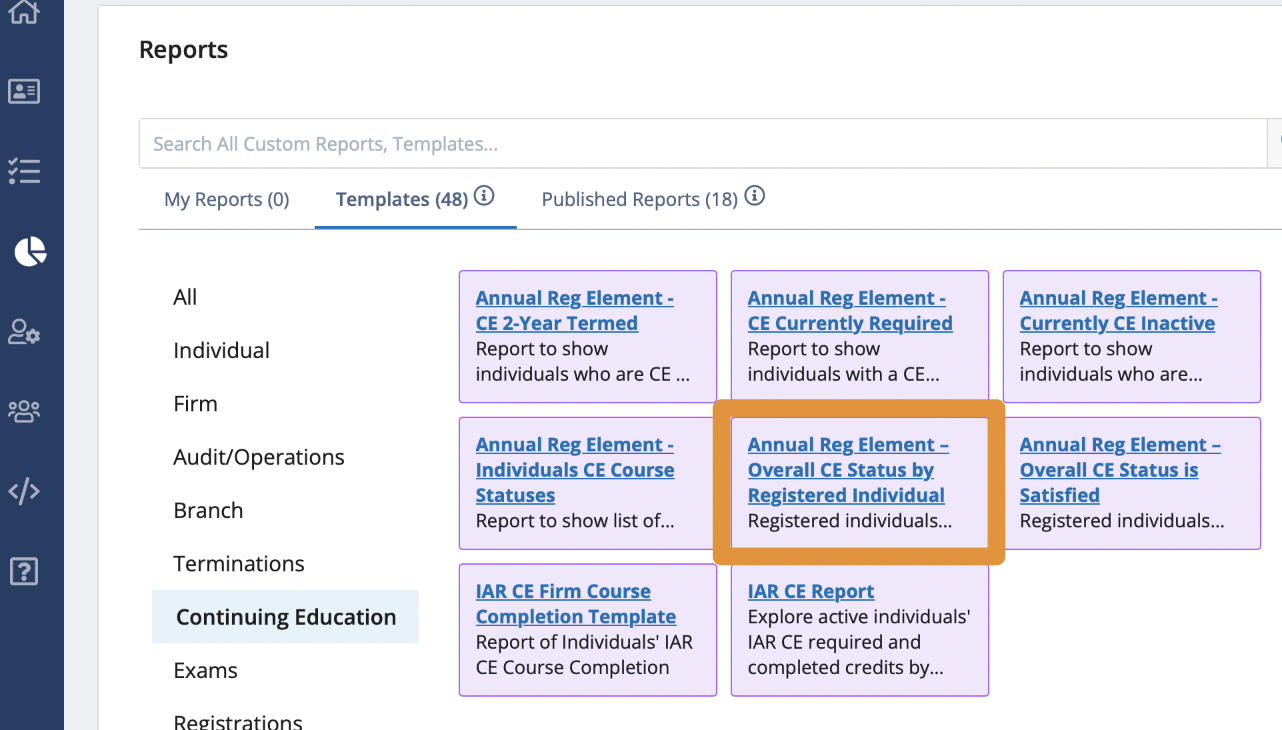Switch to Published Reports (18) tab
1282x730 pixels.
click(640, 199)
